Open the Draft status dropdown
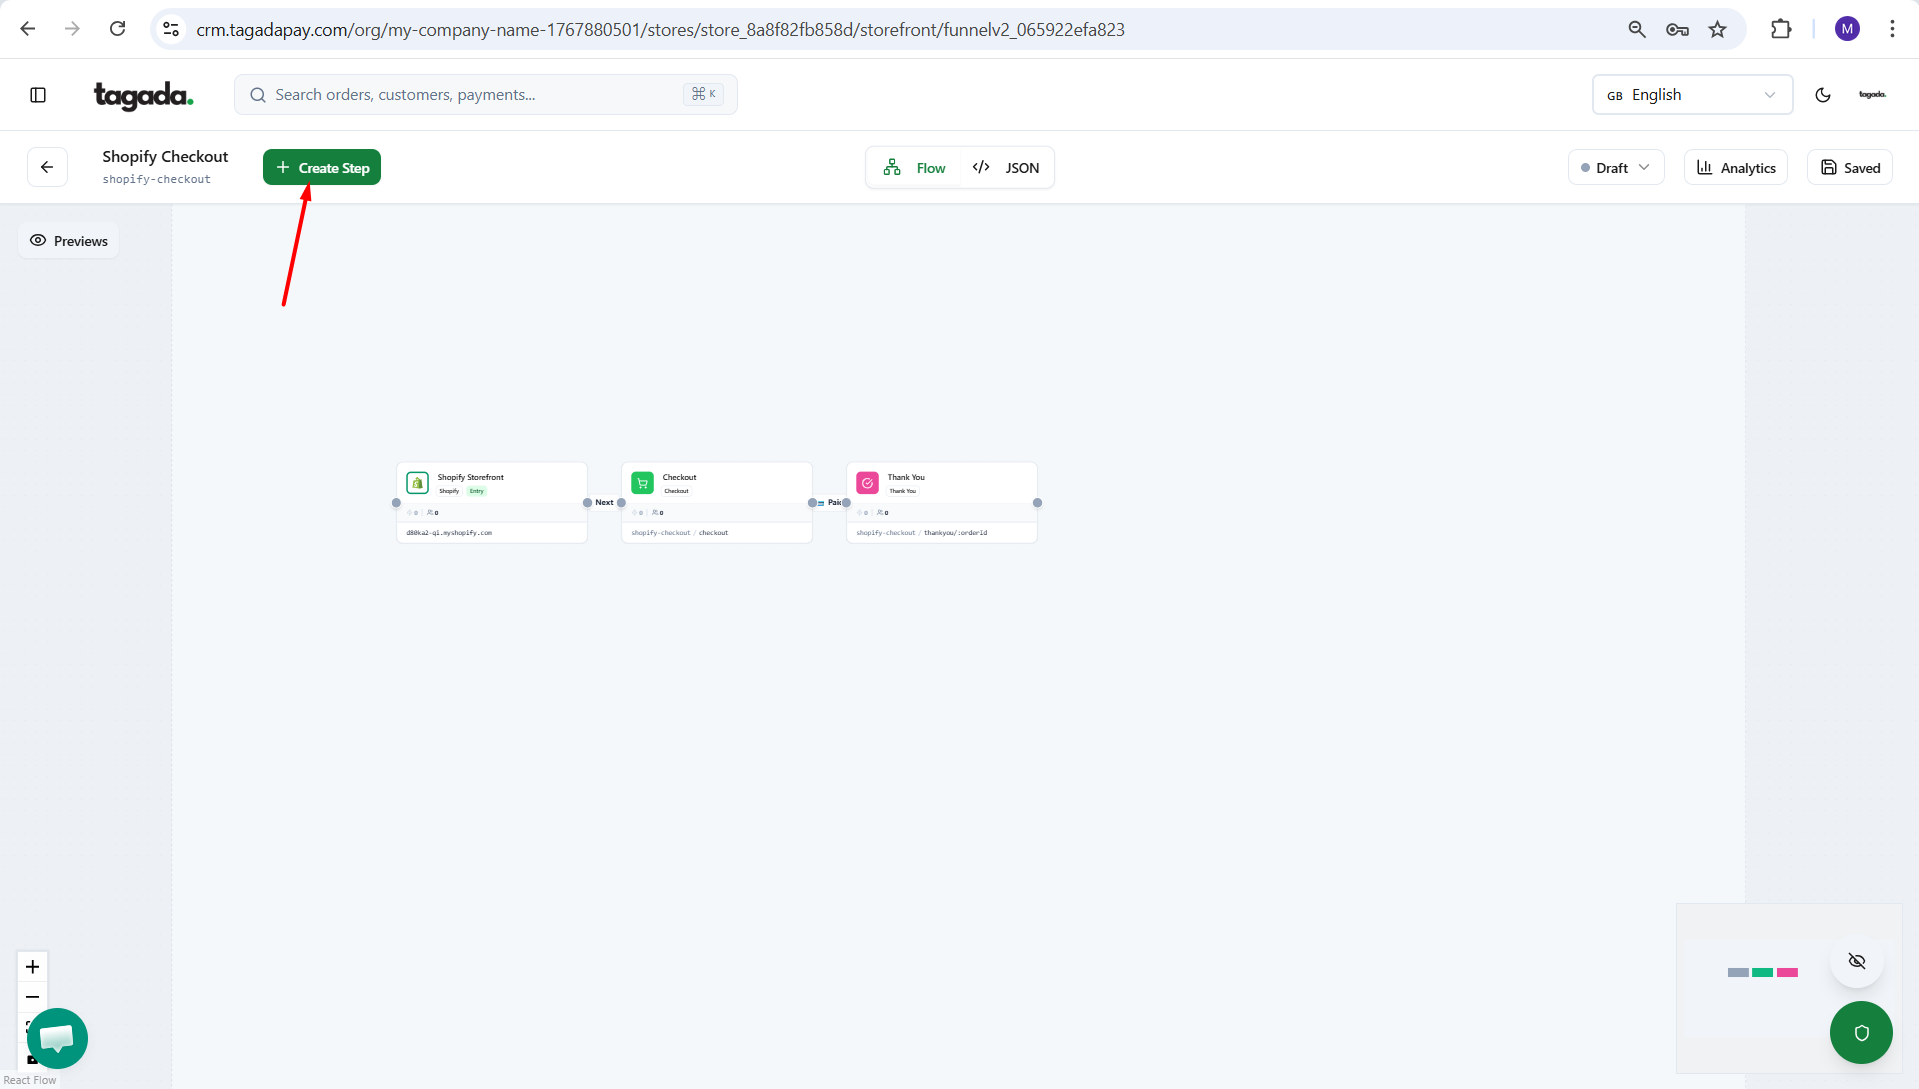The width and height of the screenshot is (1919, 1089). coord(1615,168)
